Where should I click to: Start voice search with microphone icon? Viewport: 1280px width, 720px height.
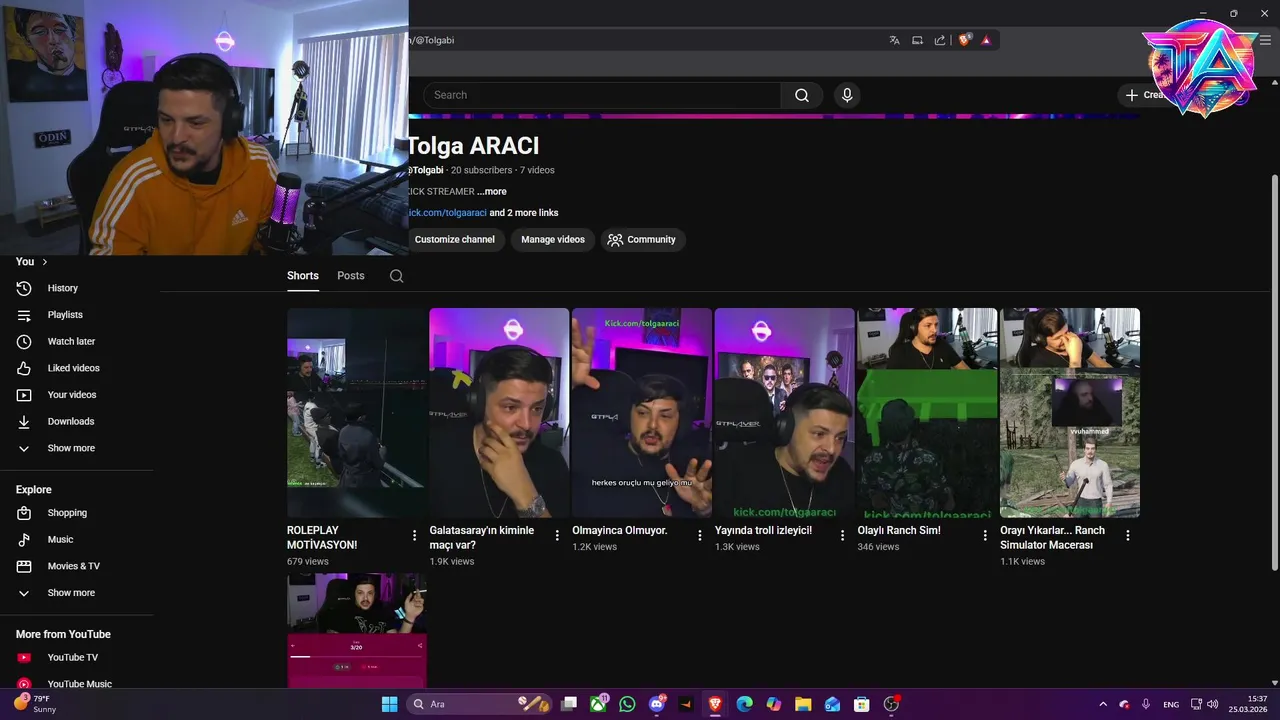847,95
